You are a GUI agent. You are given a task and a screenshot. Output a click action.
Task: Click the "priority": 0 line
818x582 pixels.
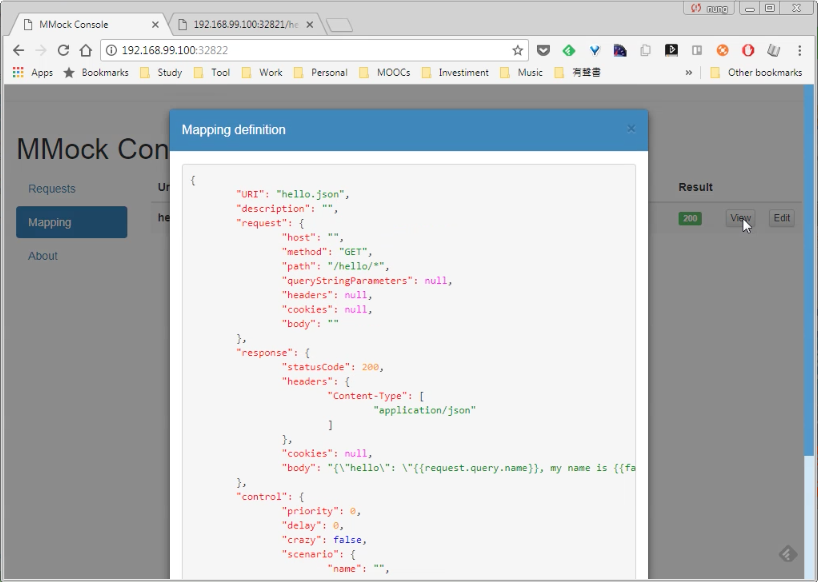coord(321,511)
